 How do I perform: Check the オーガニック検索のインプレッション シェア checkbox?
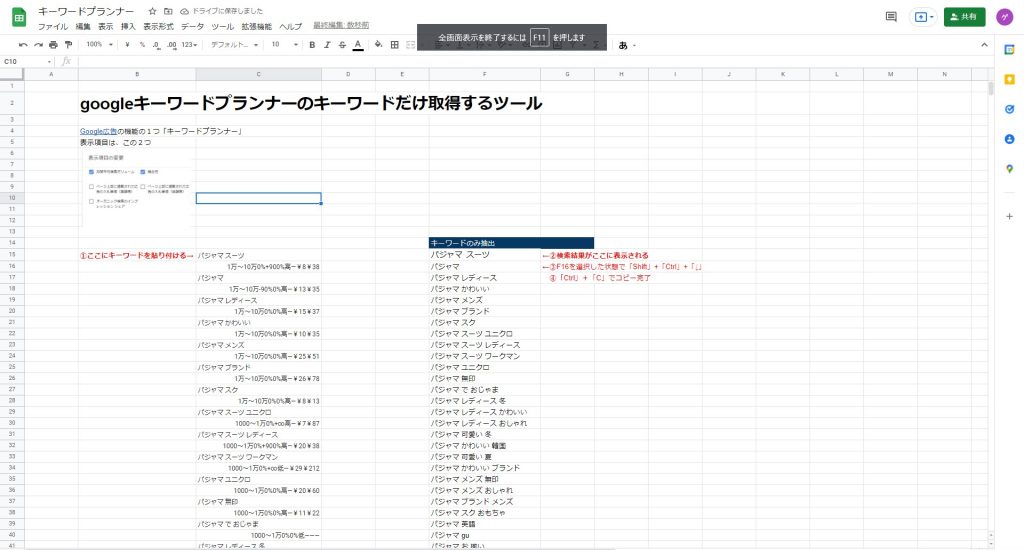pos(91,201)
